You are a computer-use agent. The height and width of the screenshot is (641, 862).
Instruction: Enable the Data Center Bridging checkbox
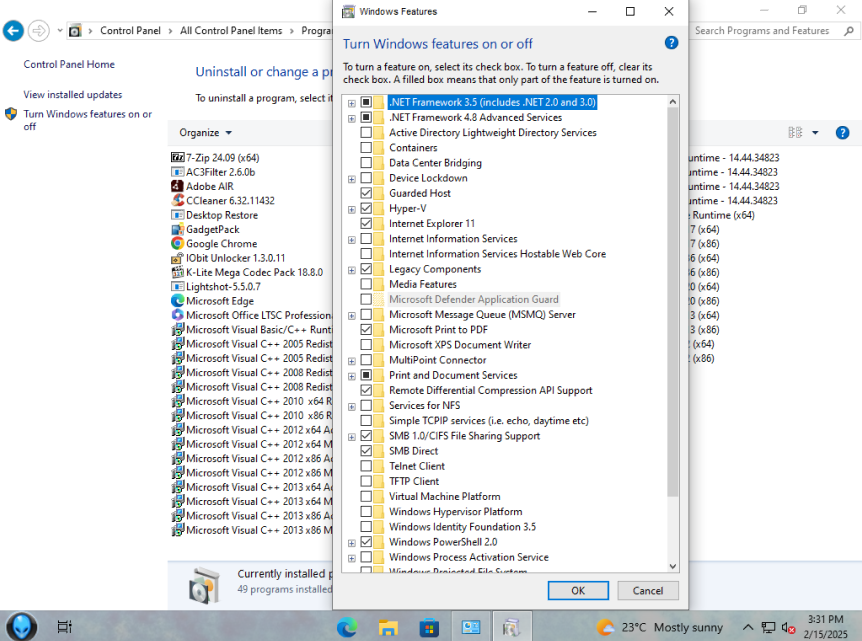366,163
